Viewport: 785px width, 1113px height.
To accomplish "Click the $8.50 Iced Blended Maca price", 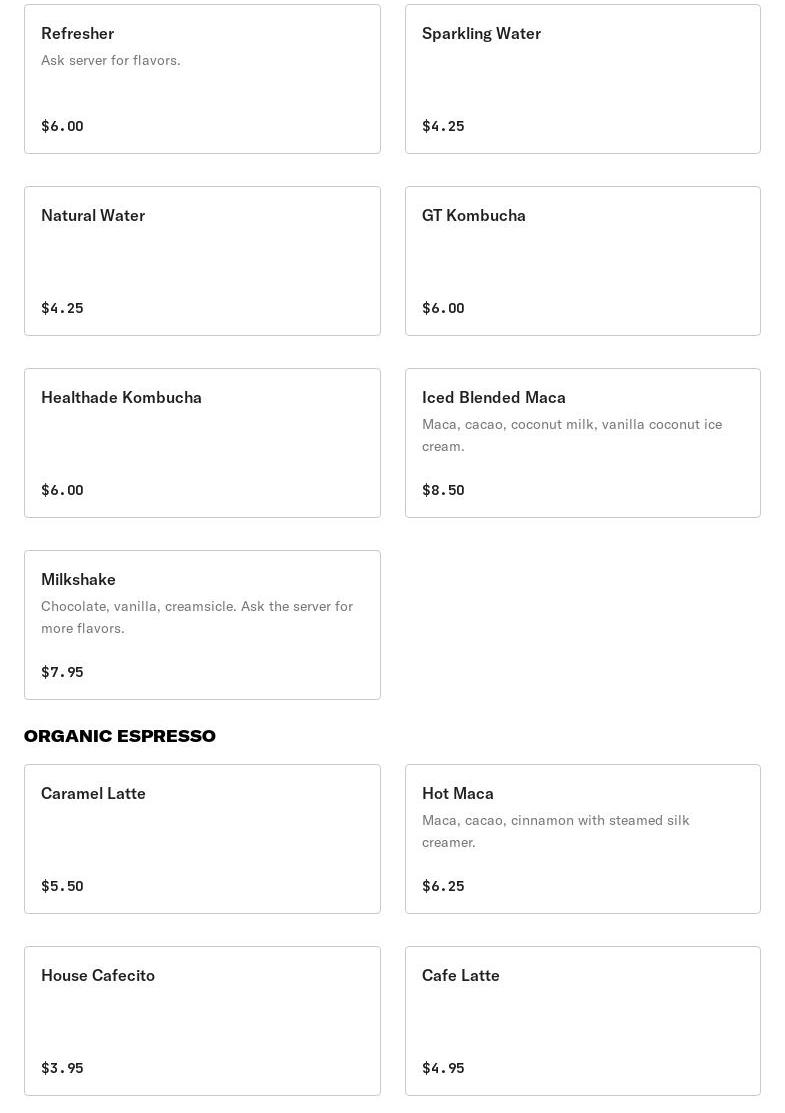I will click(x=443, y=490).
